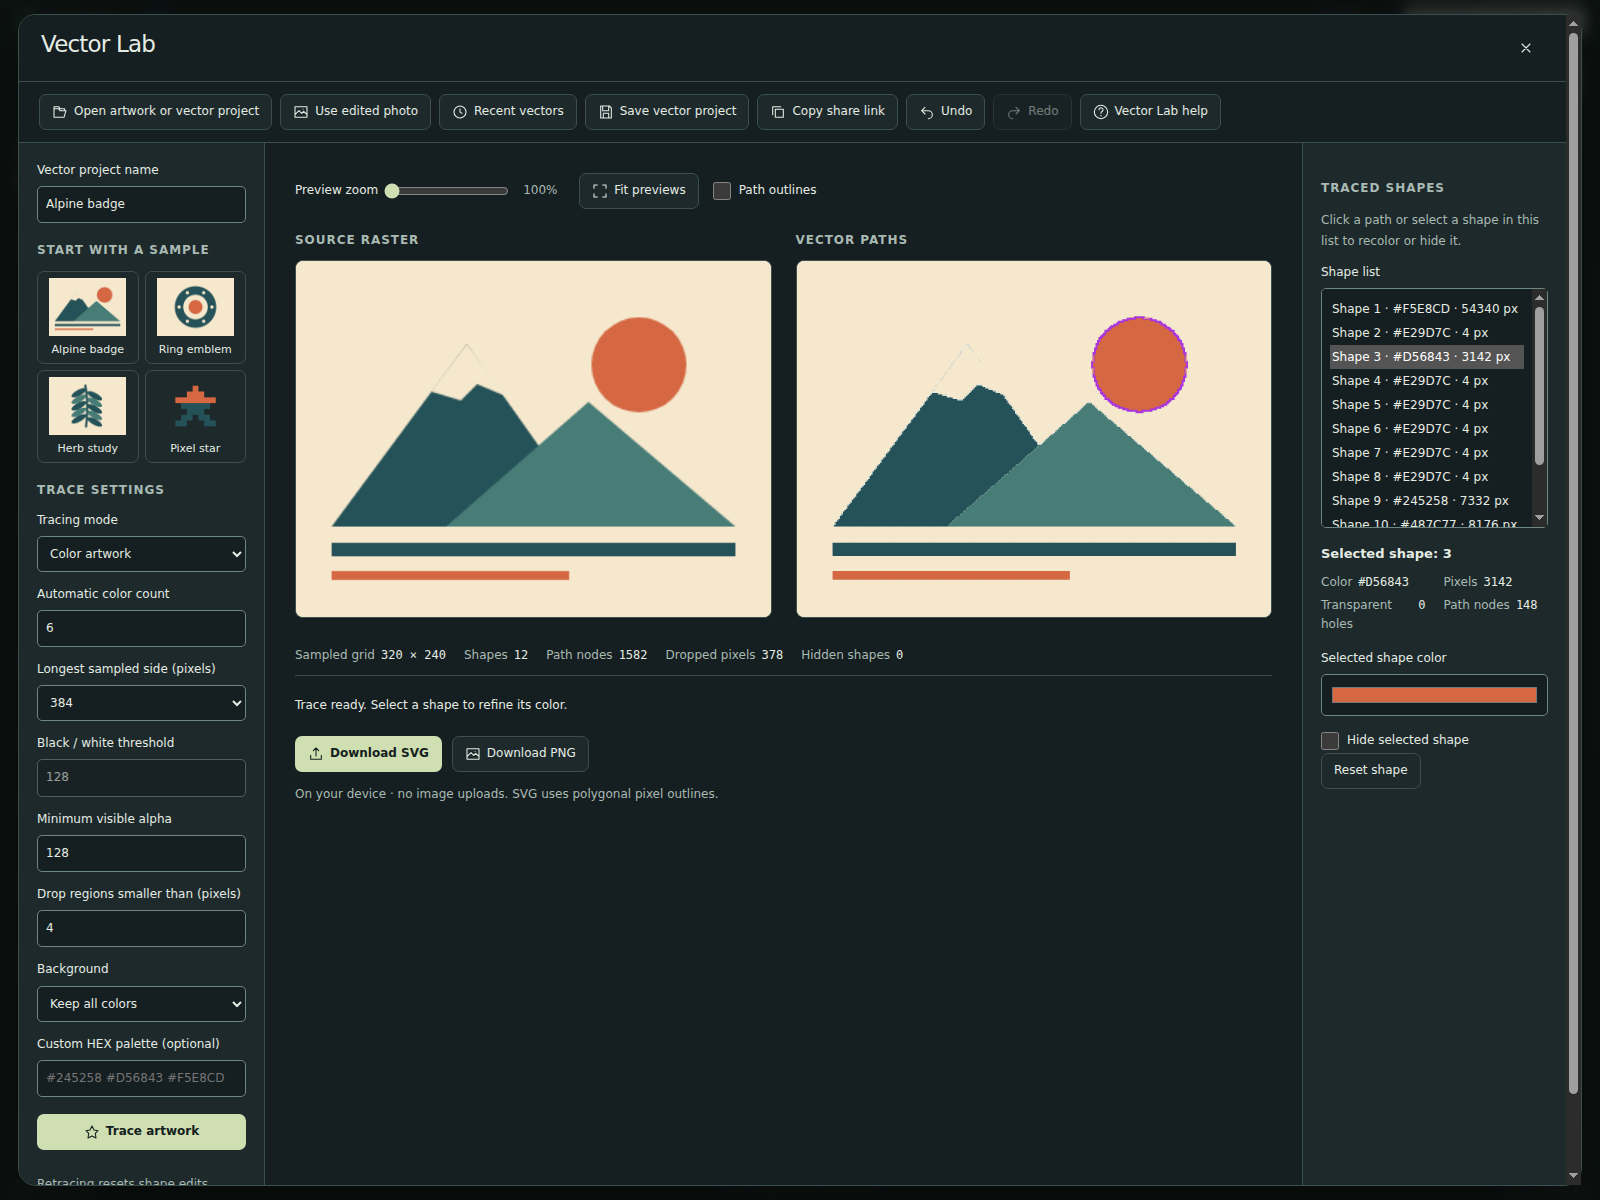
Task: Open Longest sampled side dropdown
Action: [x=141, y=703]
